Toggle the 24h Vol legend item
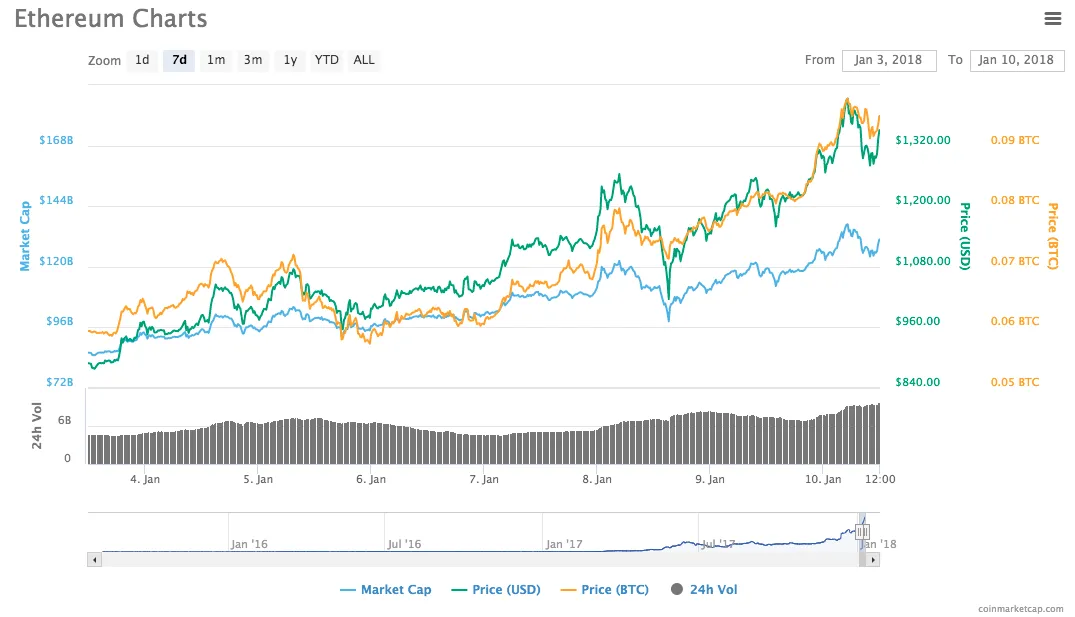The height and width of the screenshot is (617, 1075). tap(704, 590)
